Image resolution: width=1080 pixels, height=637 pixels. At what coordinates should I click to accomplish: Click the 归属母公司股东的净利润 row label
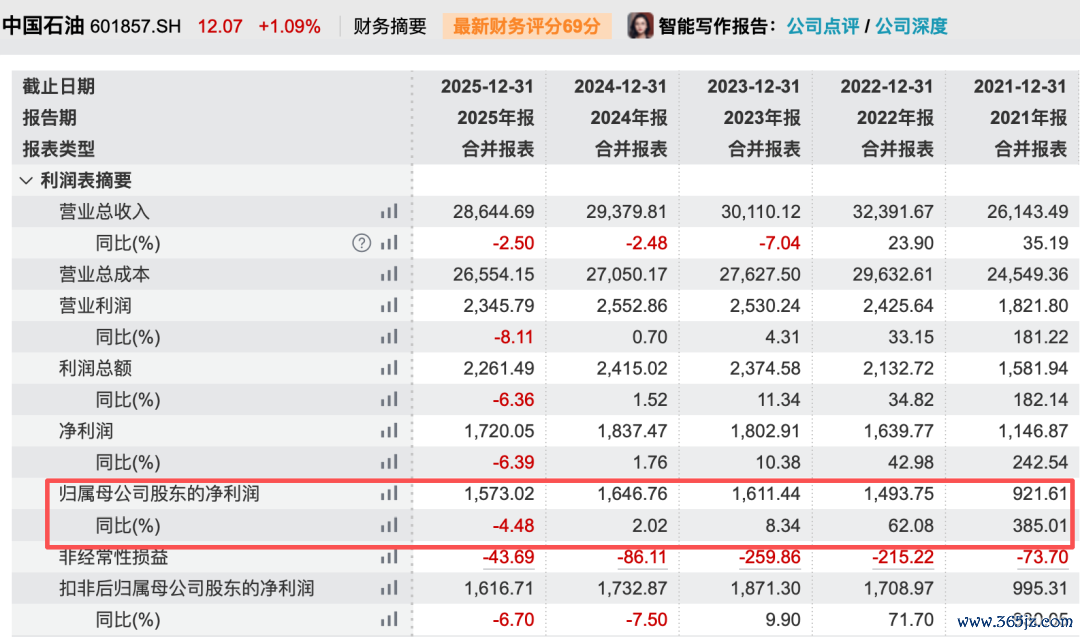coord(159,493)
